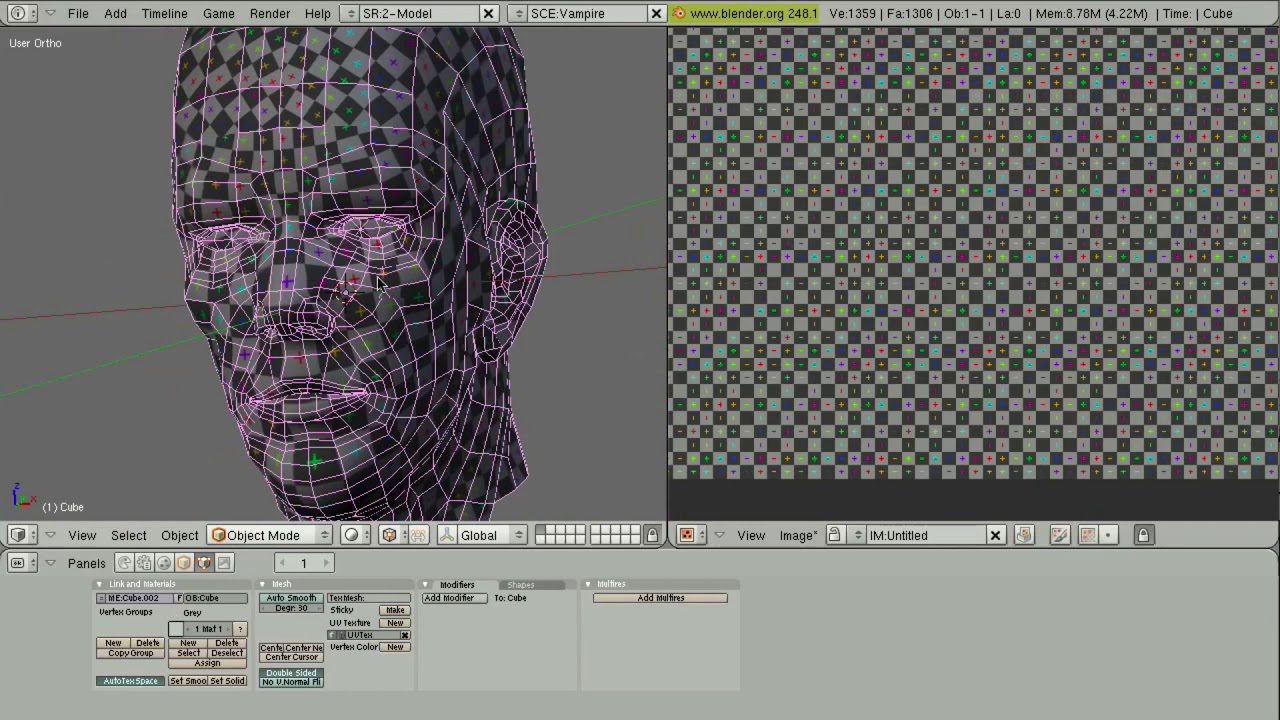The width and height of the screenshot is (1280, 720).
Task: Open the pivot point selector
Action: click(394, 535)
